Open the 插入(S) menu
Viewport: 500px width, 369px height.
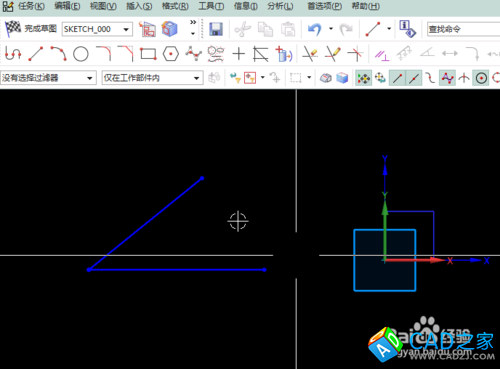pyautogui.click(x=139, y=6)
